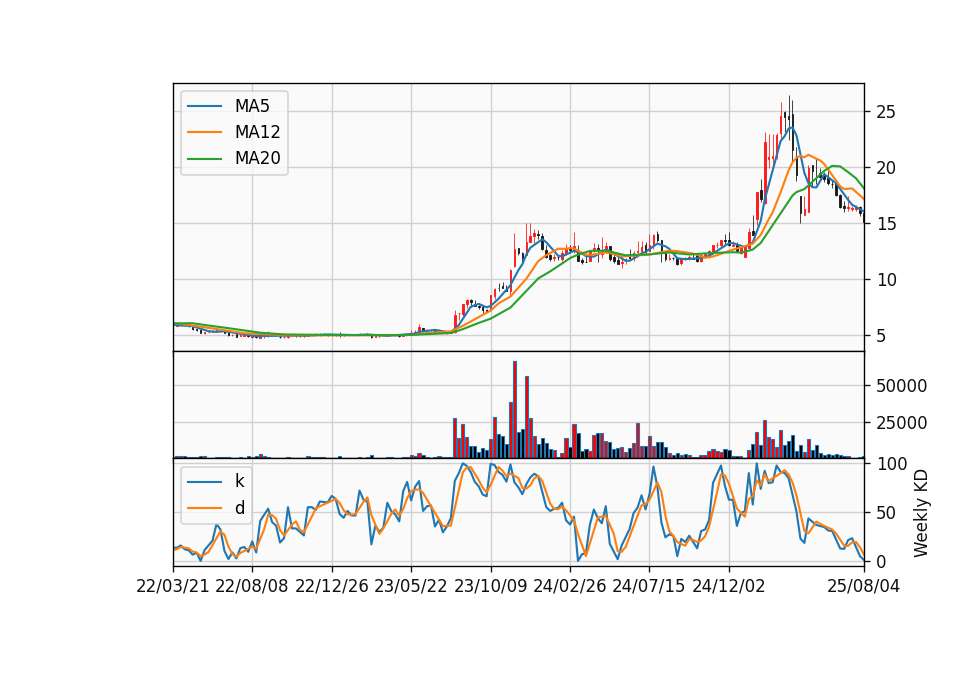Click the price axis label 15
This screenshot has width=960, height=690.
pos(886,224)
